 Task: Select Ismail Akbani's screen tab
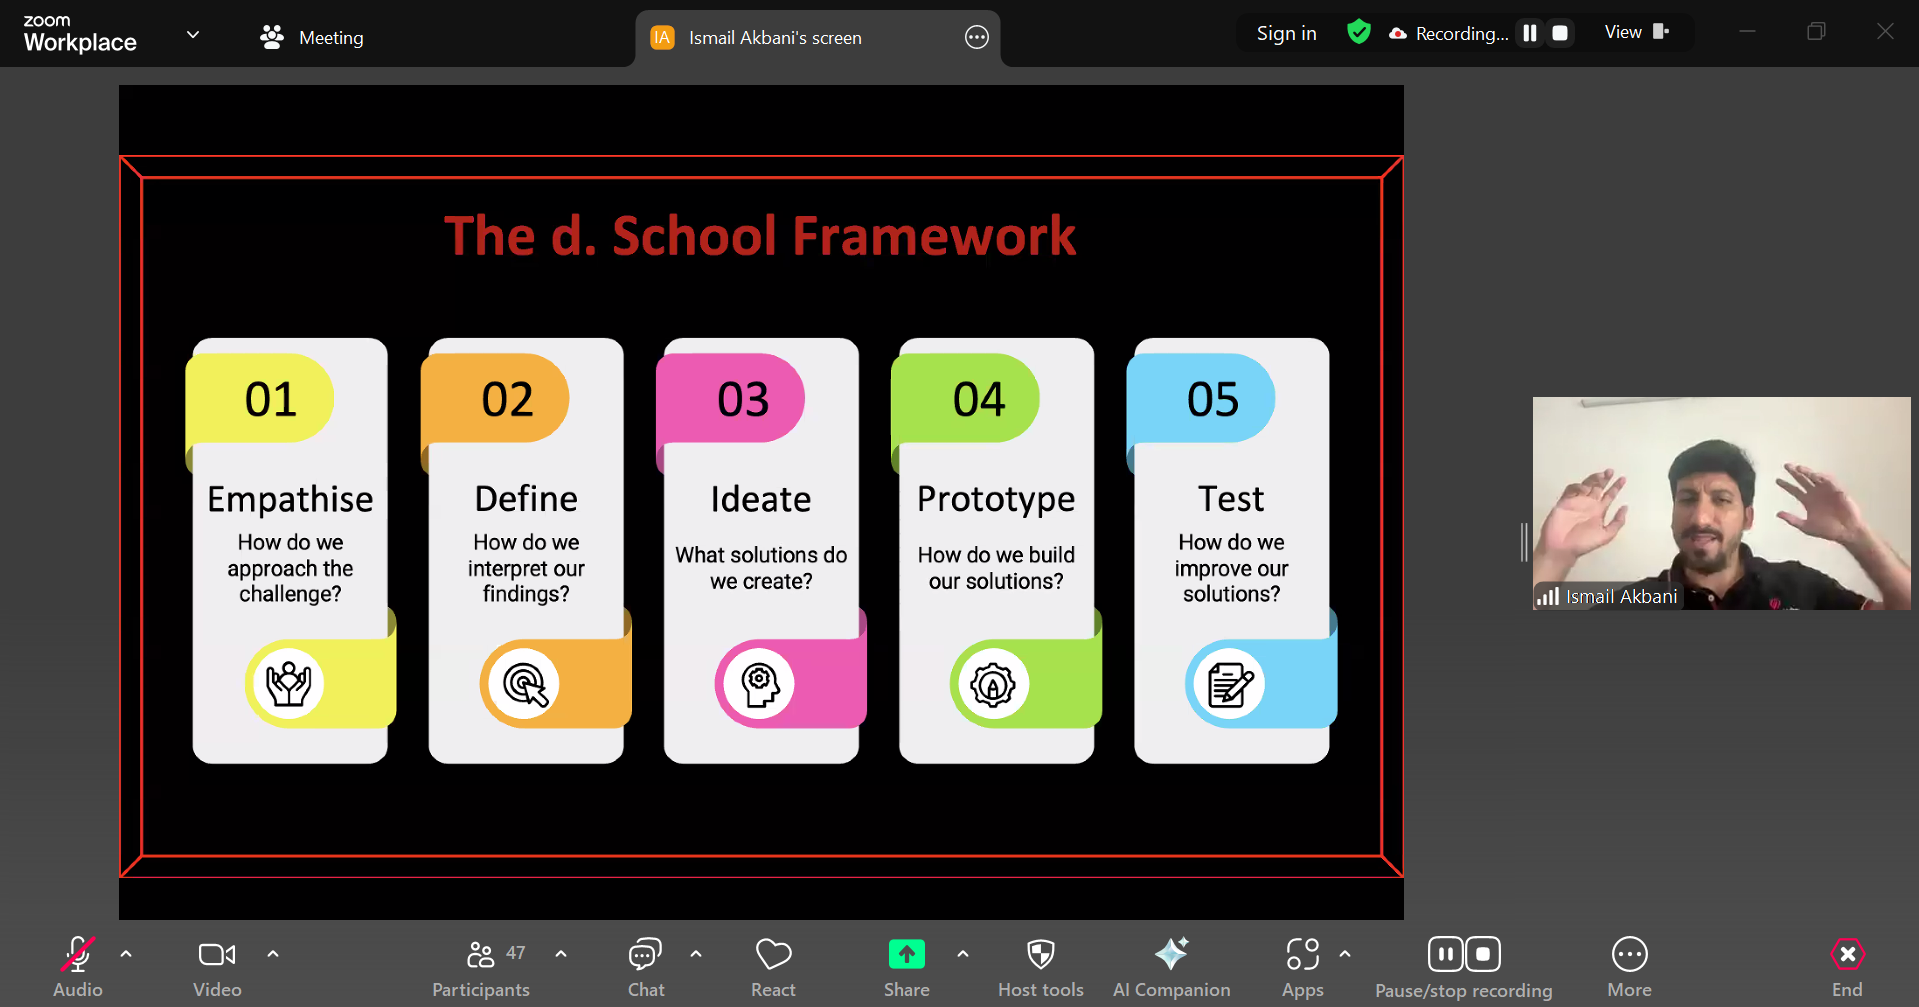point(774,38)
